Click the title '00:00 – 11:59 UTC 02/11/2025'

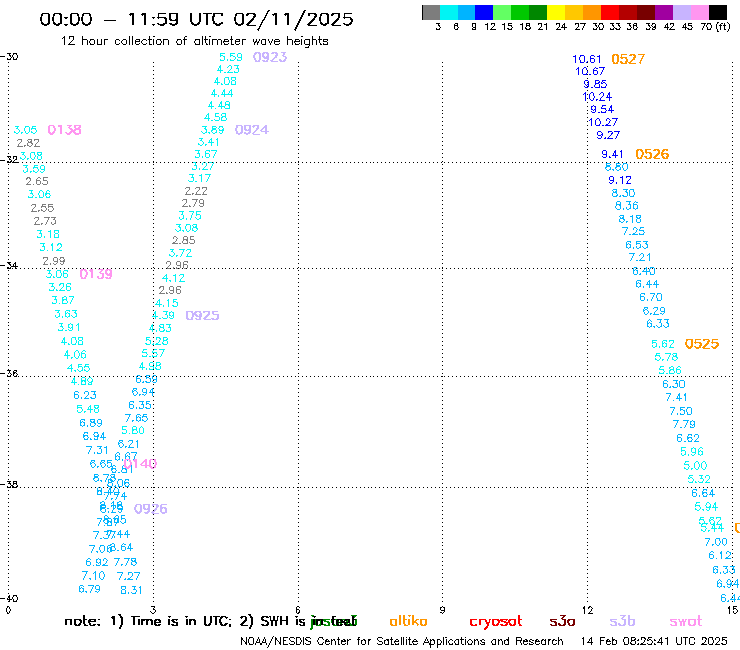(196, 19)
